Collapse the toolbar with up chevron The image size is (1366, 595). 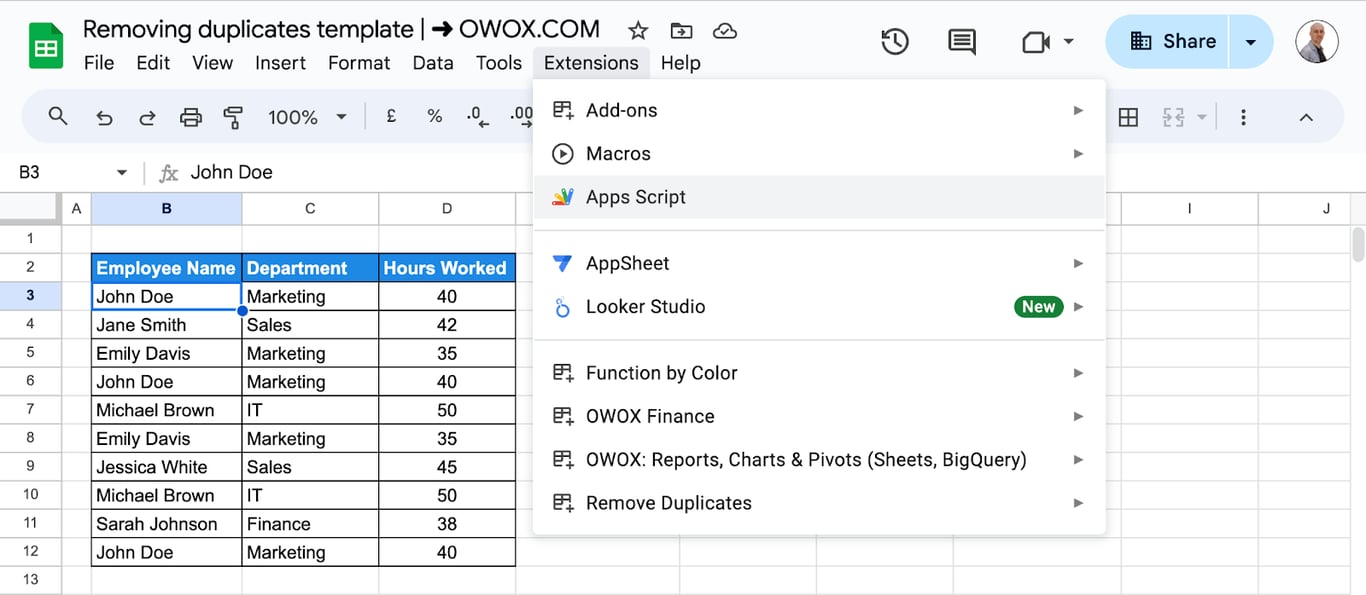click(x=1306, y=118)
